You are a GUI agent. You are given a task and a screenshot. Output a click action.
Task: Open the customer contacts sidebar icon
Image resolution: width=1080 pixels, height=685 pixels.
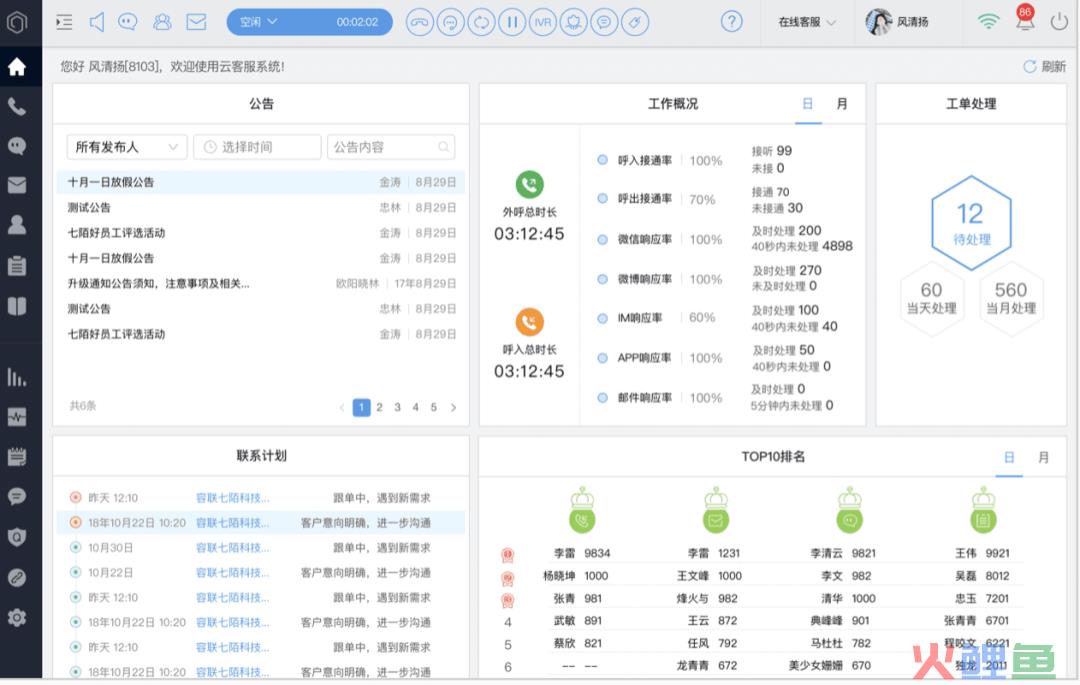17,224
